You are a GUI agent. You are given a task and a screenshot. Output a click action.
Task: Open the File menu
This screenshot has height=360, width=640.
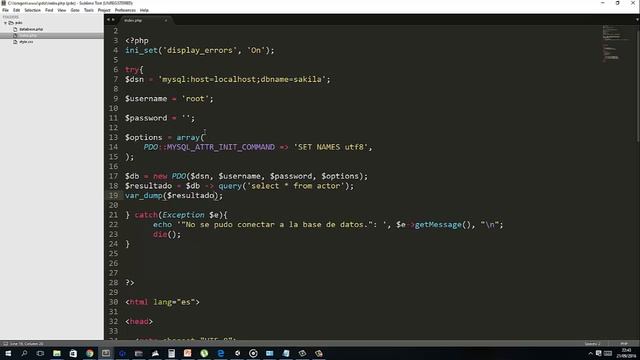(x=5, y=10)
